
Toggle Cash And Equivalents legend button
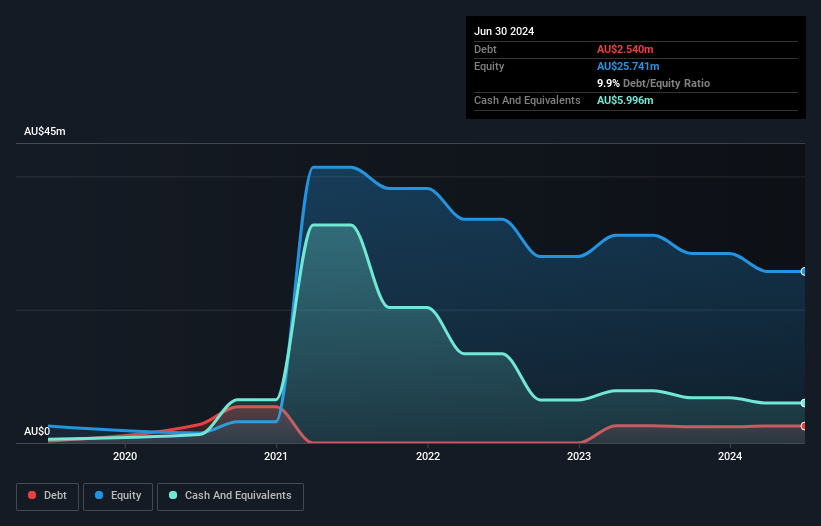pos(230,496)
